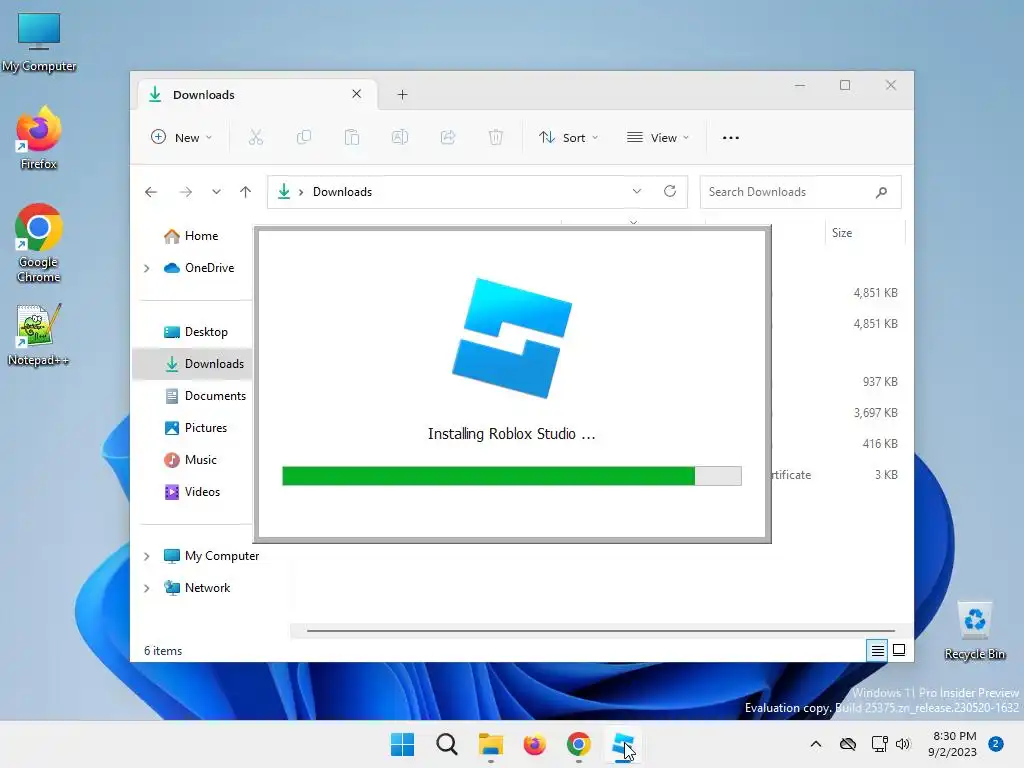The image size is (1024, 768).
Task: Open the Sort dropdown menu
Action: [x=568, y=138]
